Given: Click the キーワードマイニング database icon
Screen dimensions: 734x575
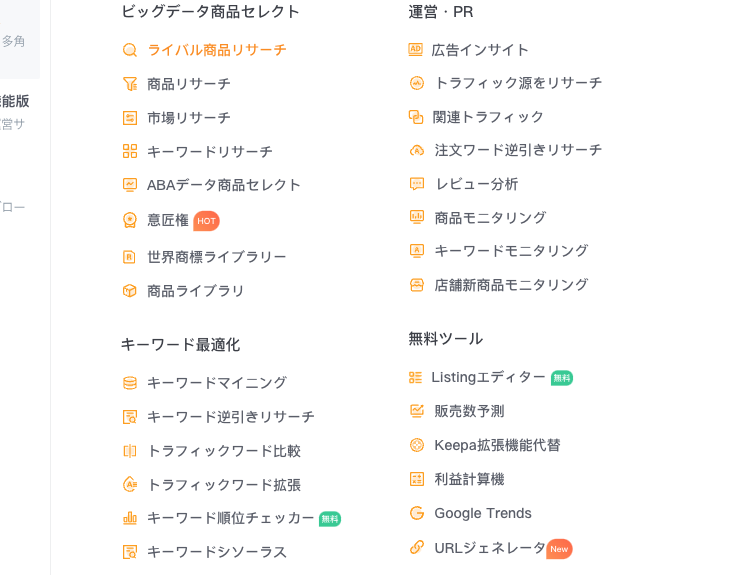Looking at the screenshot, I should (x=130, y=383).
